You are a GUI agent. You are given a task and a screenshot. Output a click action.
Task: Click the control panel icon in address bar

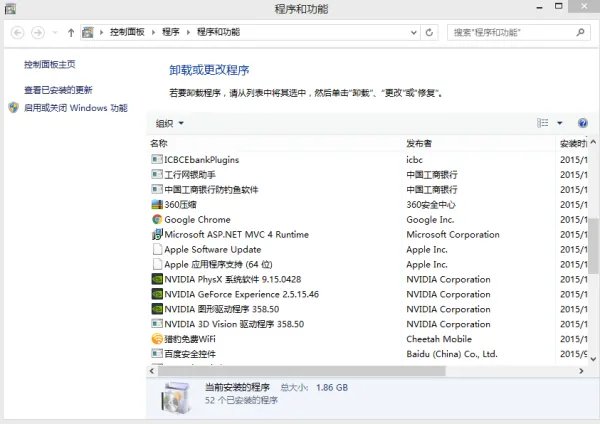point(88,33)
